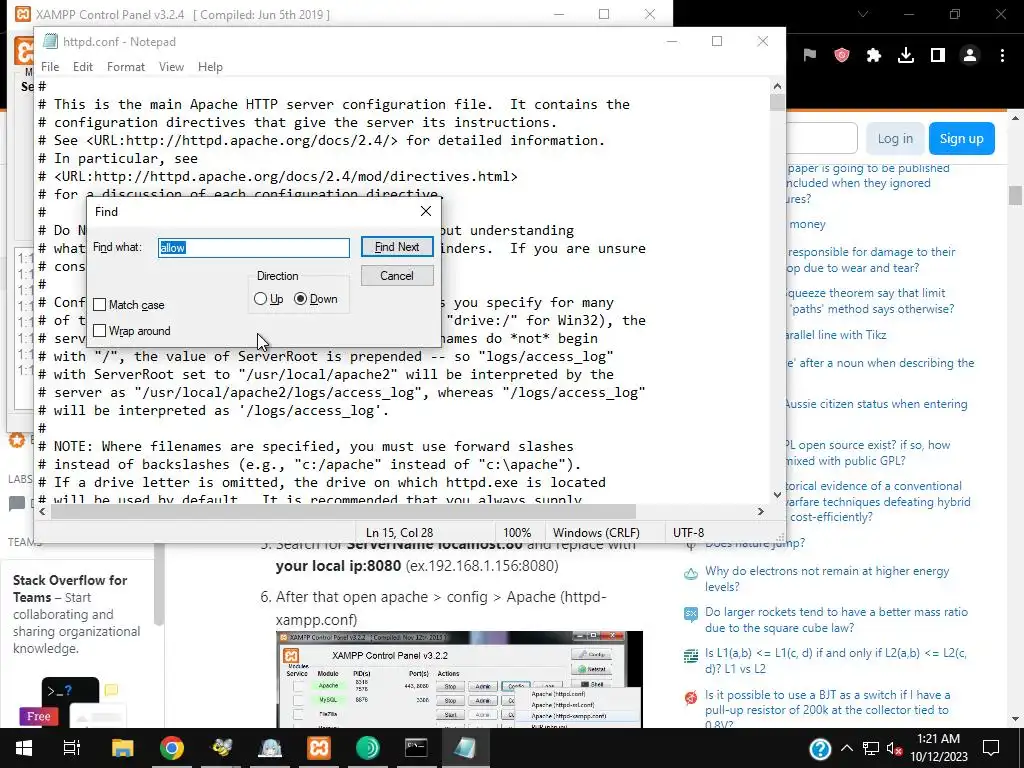
Task: Open Chrome three-dot menu
Action: pos(1002,56)
